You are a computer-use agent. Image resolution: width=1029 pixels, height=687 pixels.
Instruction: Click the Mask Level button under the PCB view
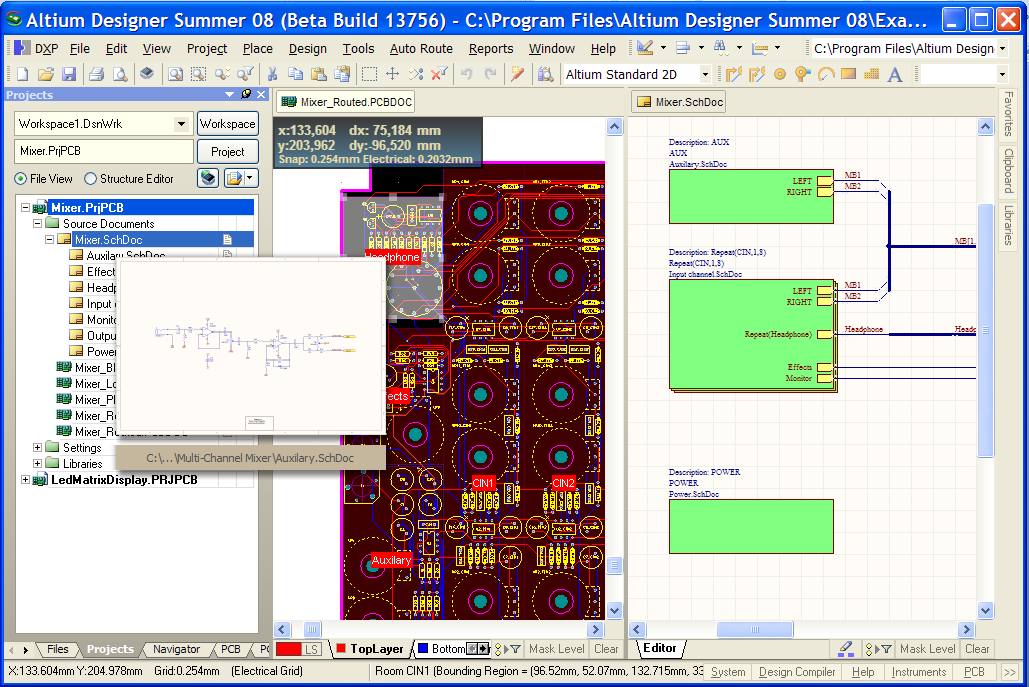pos(556,649)
